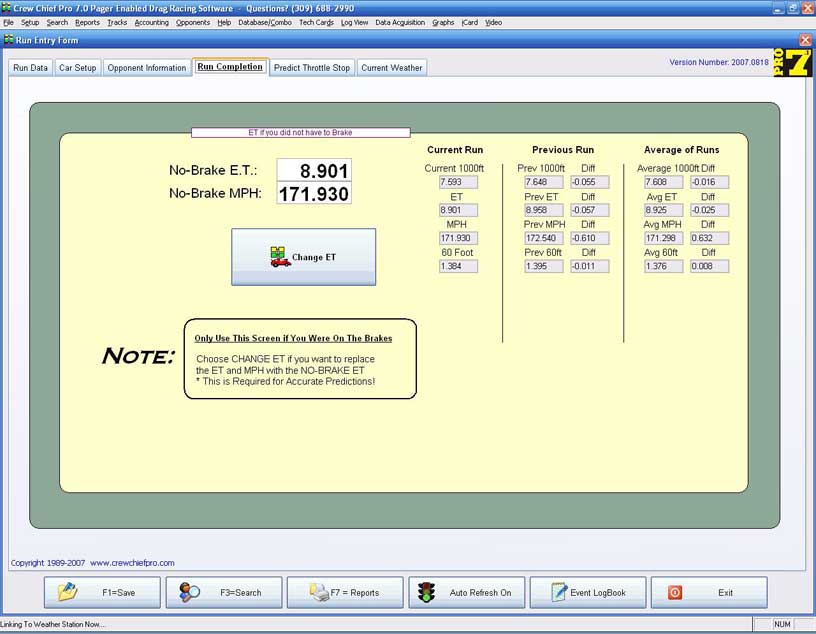
Task: Click the Prev 60ft field showing 1.395
Action: (x=544, y=266)
